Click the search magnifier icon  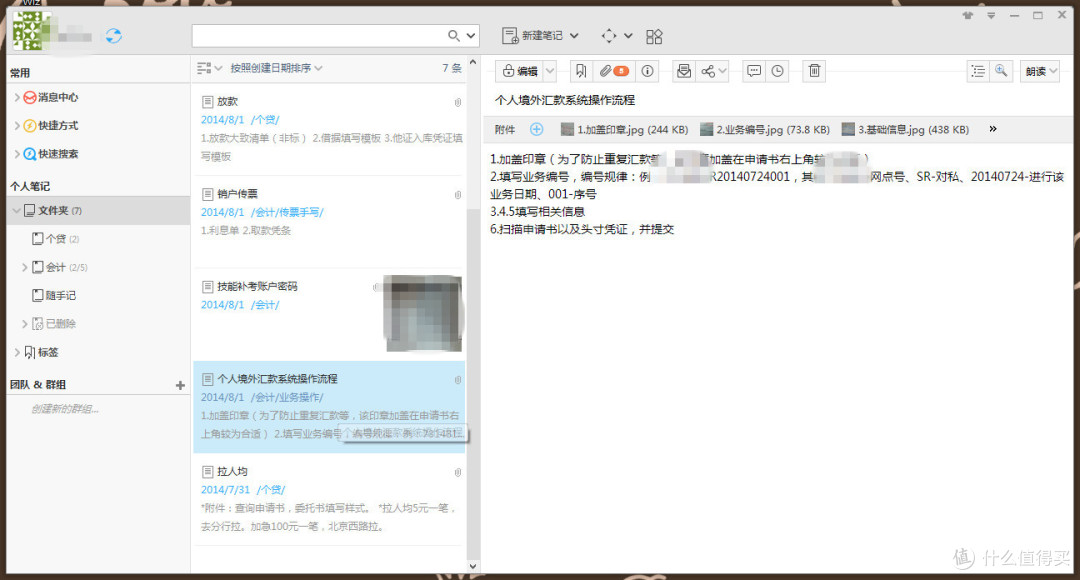(453, 35)
